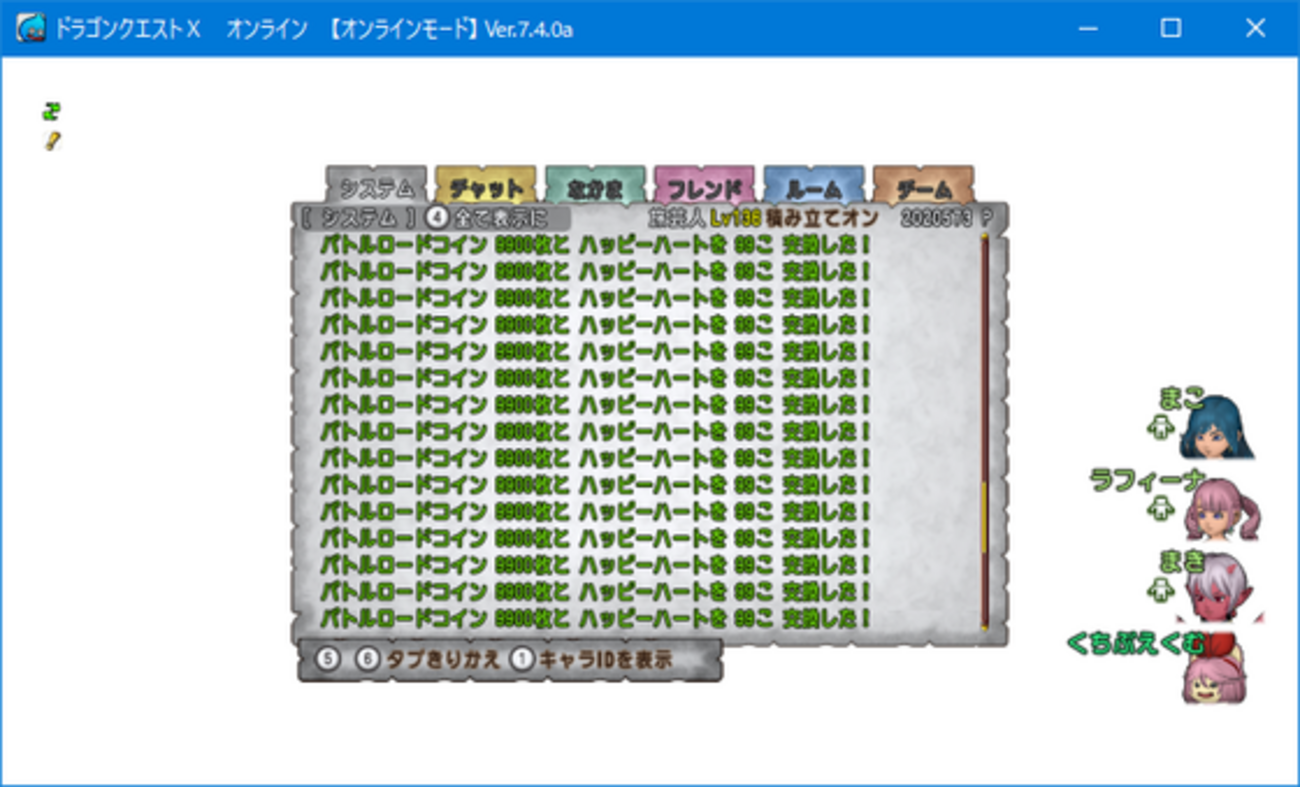Open the ルーム tab
Screen dimensions: 1300x787
click(x=813, y=184)
